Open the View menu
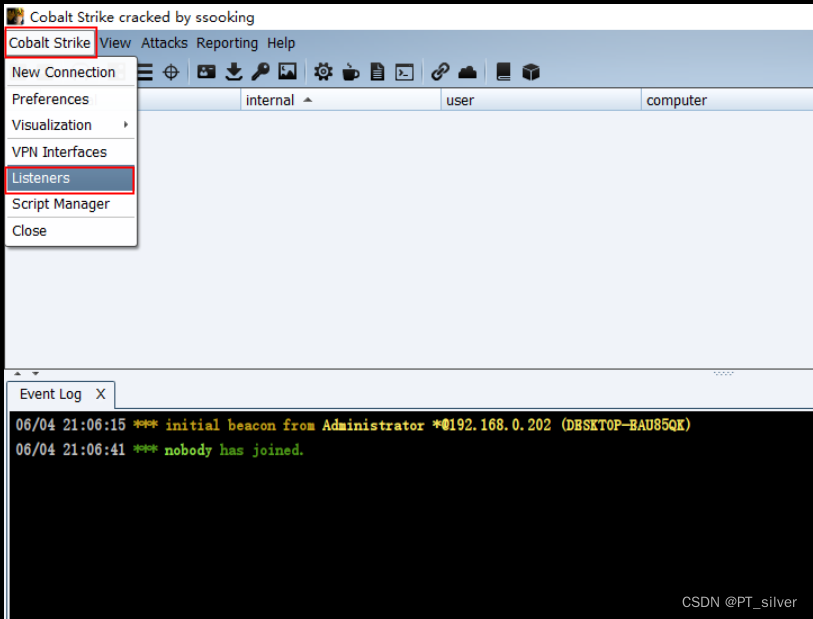This screenshot has width=813, height=619. tap(116, 43)
